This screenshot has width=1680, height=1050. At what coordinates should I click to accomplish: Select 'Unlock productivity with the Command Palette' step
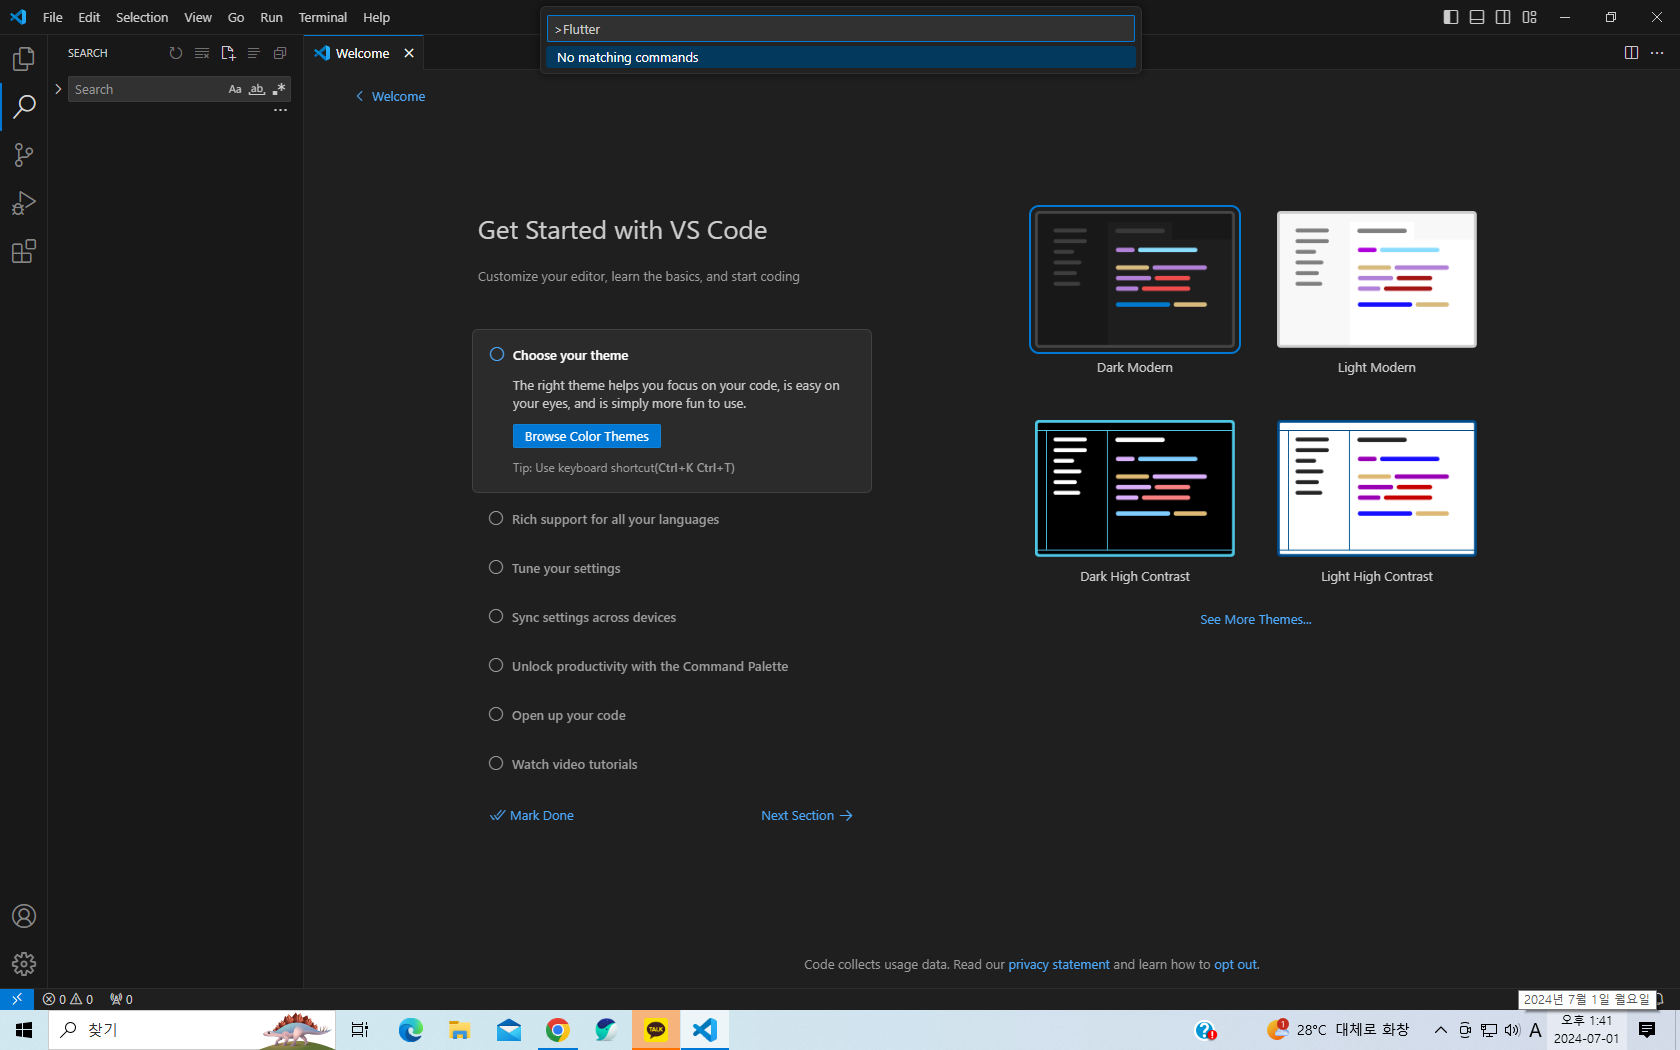[x=639, y=666]
